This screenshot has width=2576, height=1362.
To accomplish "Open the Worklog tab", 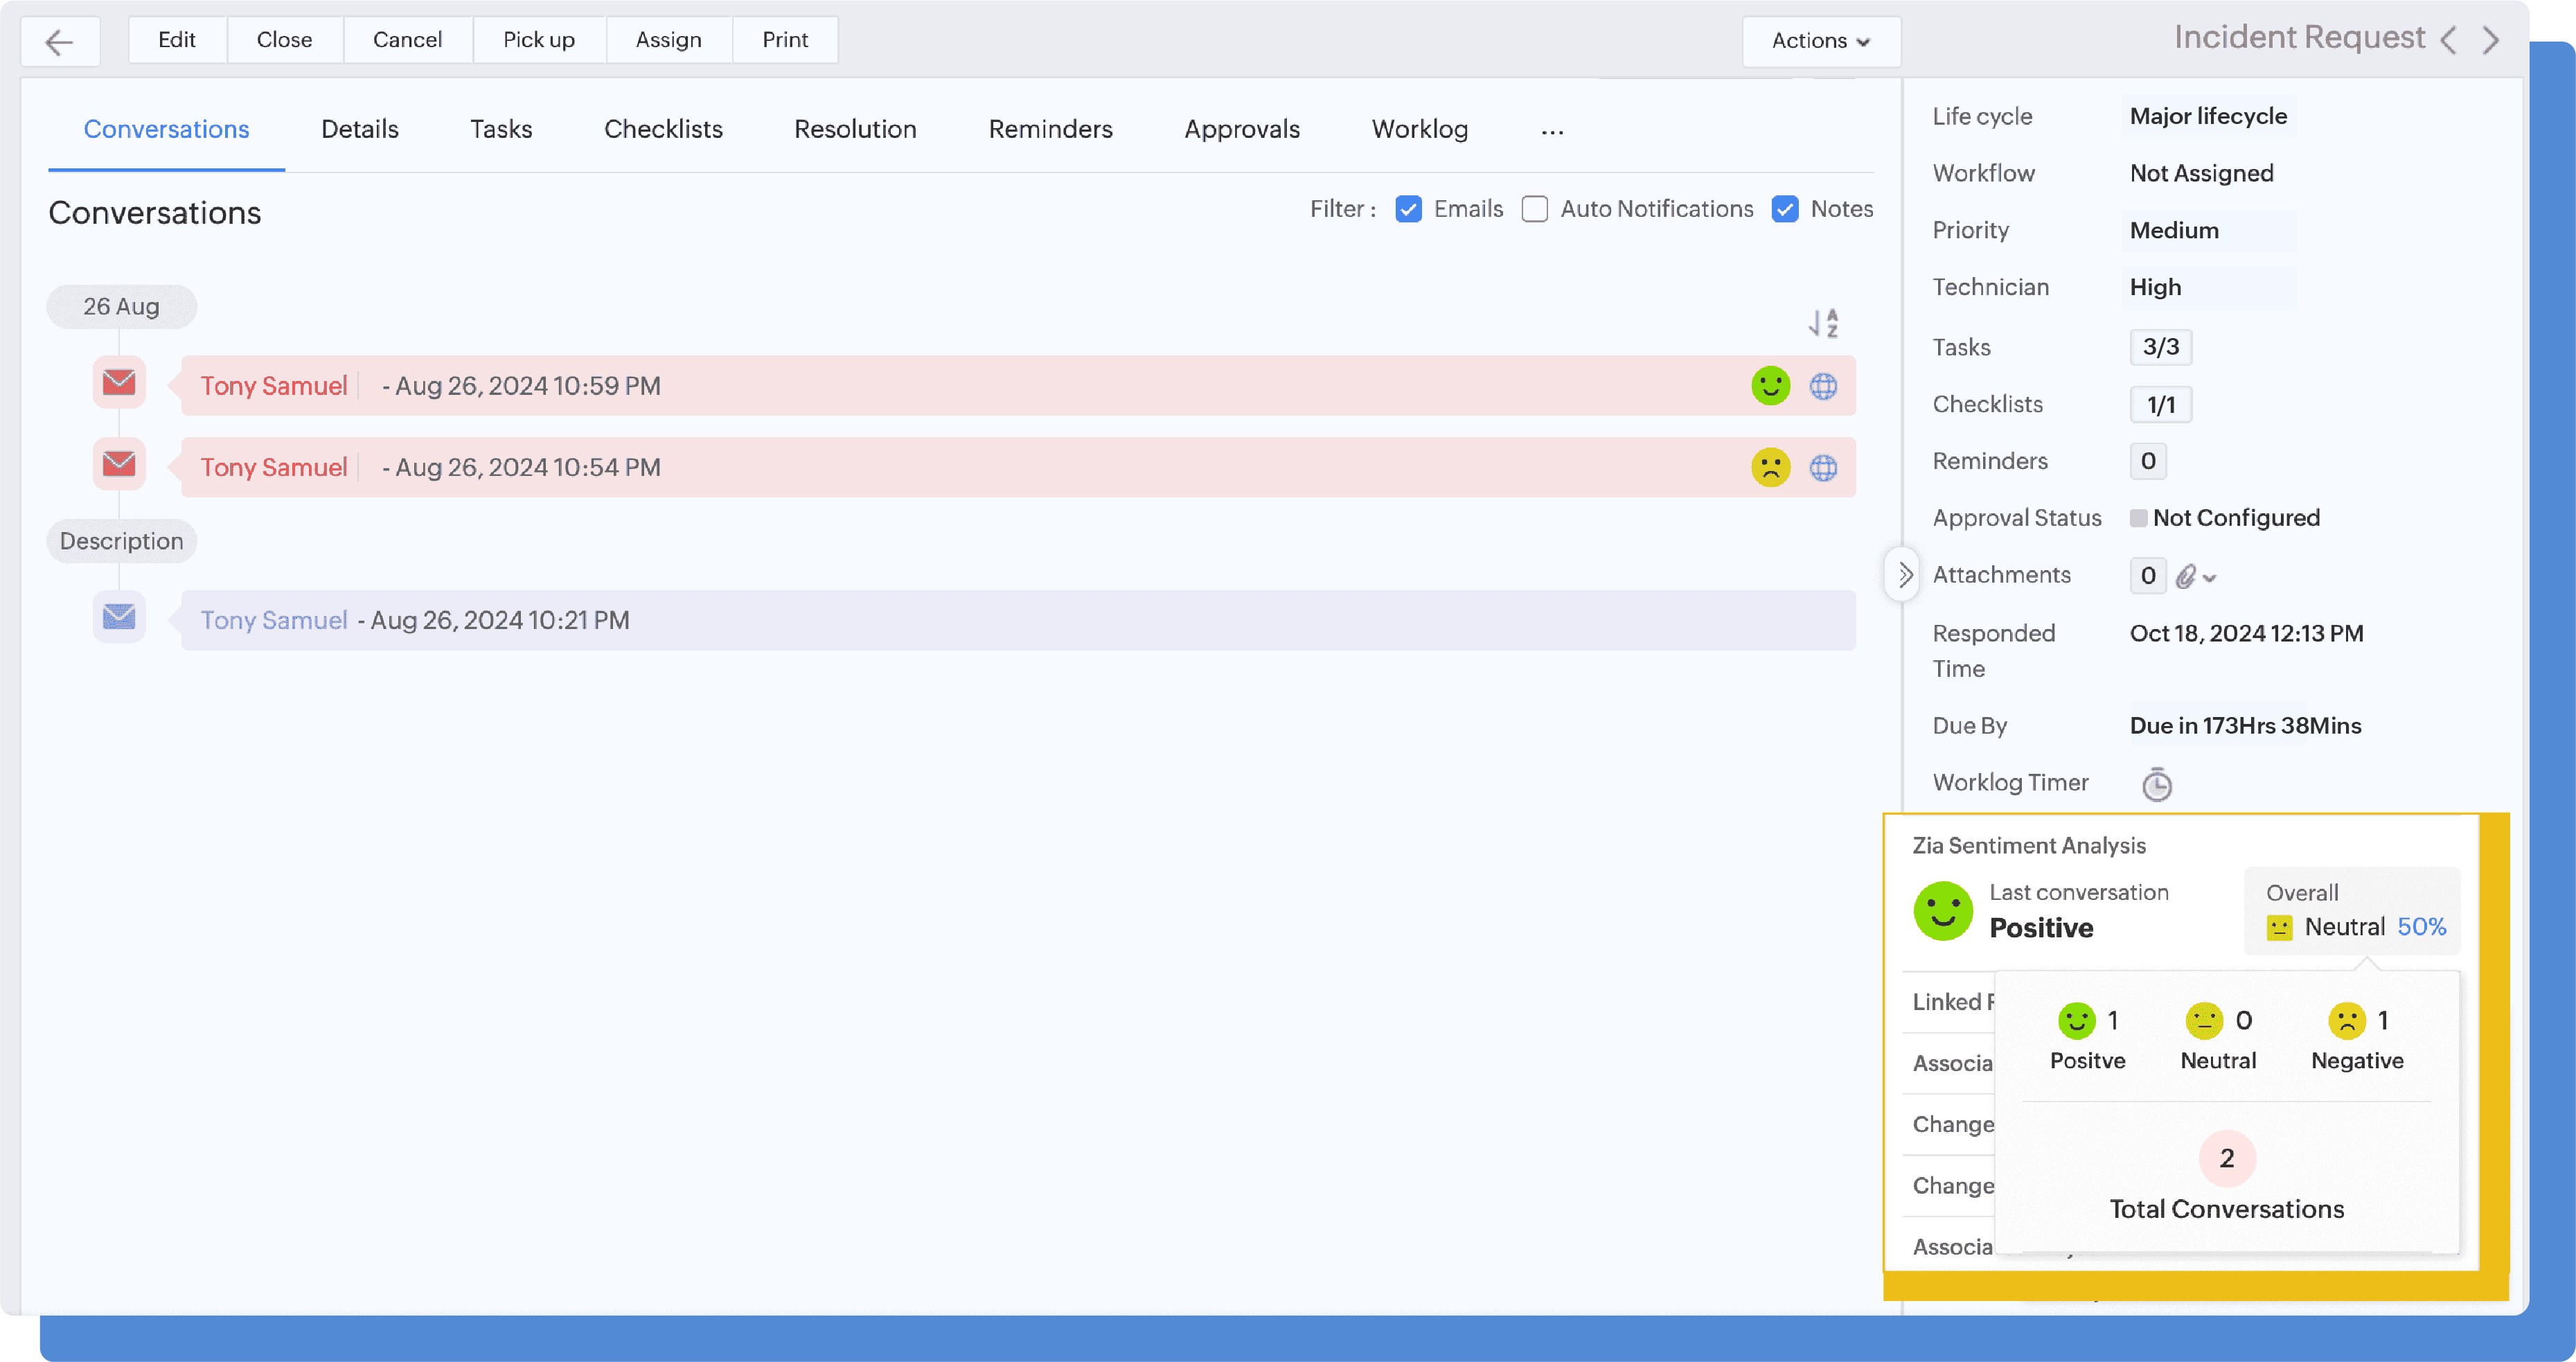I will point(1419,129).
